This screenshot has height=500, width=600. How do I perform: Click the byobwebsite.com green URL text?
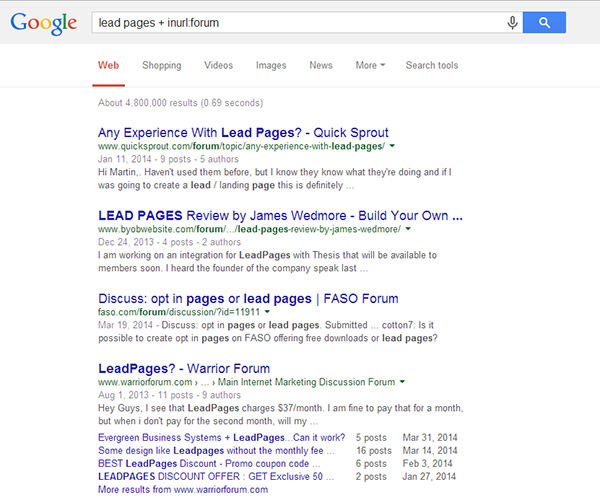(249, 229)
